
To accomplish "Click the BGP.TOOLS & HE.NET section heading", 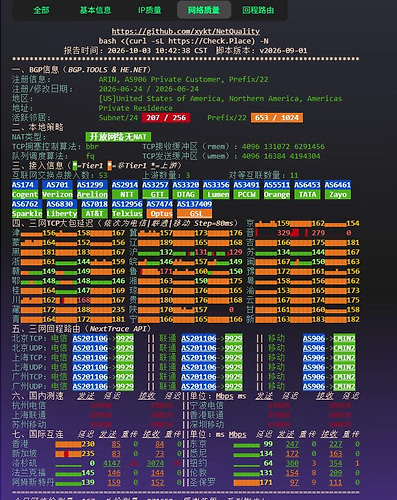I will 81,70.
